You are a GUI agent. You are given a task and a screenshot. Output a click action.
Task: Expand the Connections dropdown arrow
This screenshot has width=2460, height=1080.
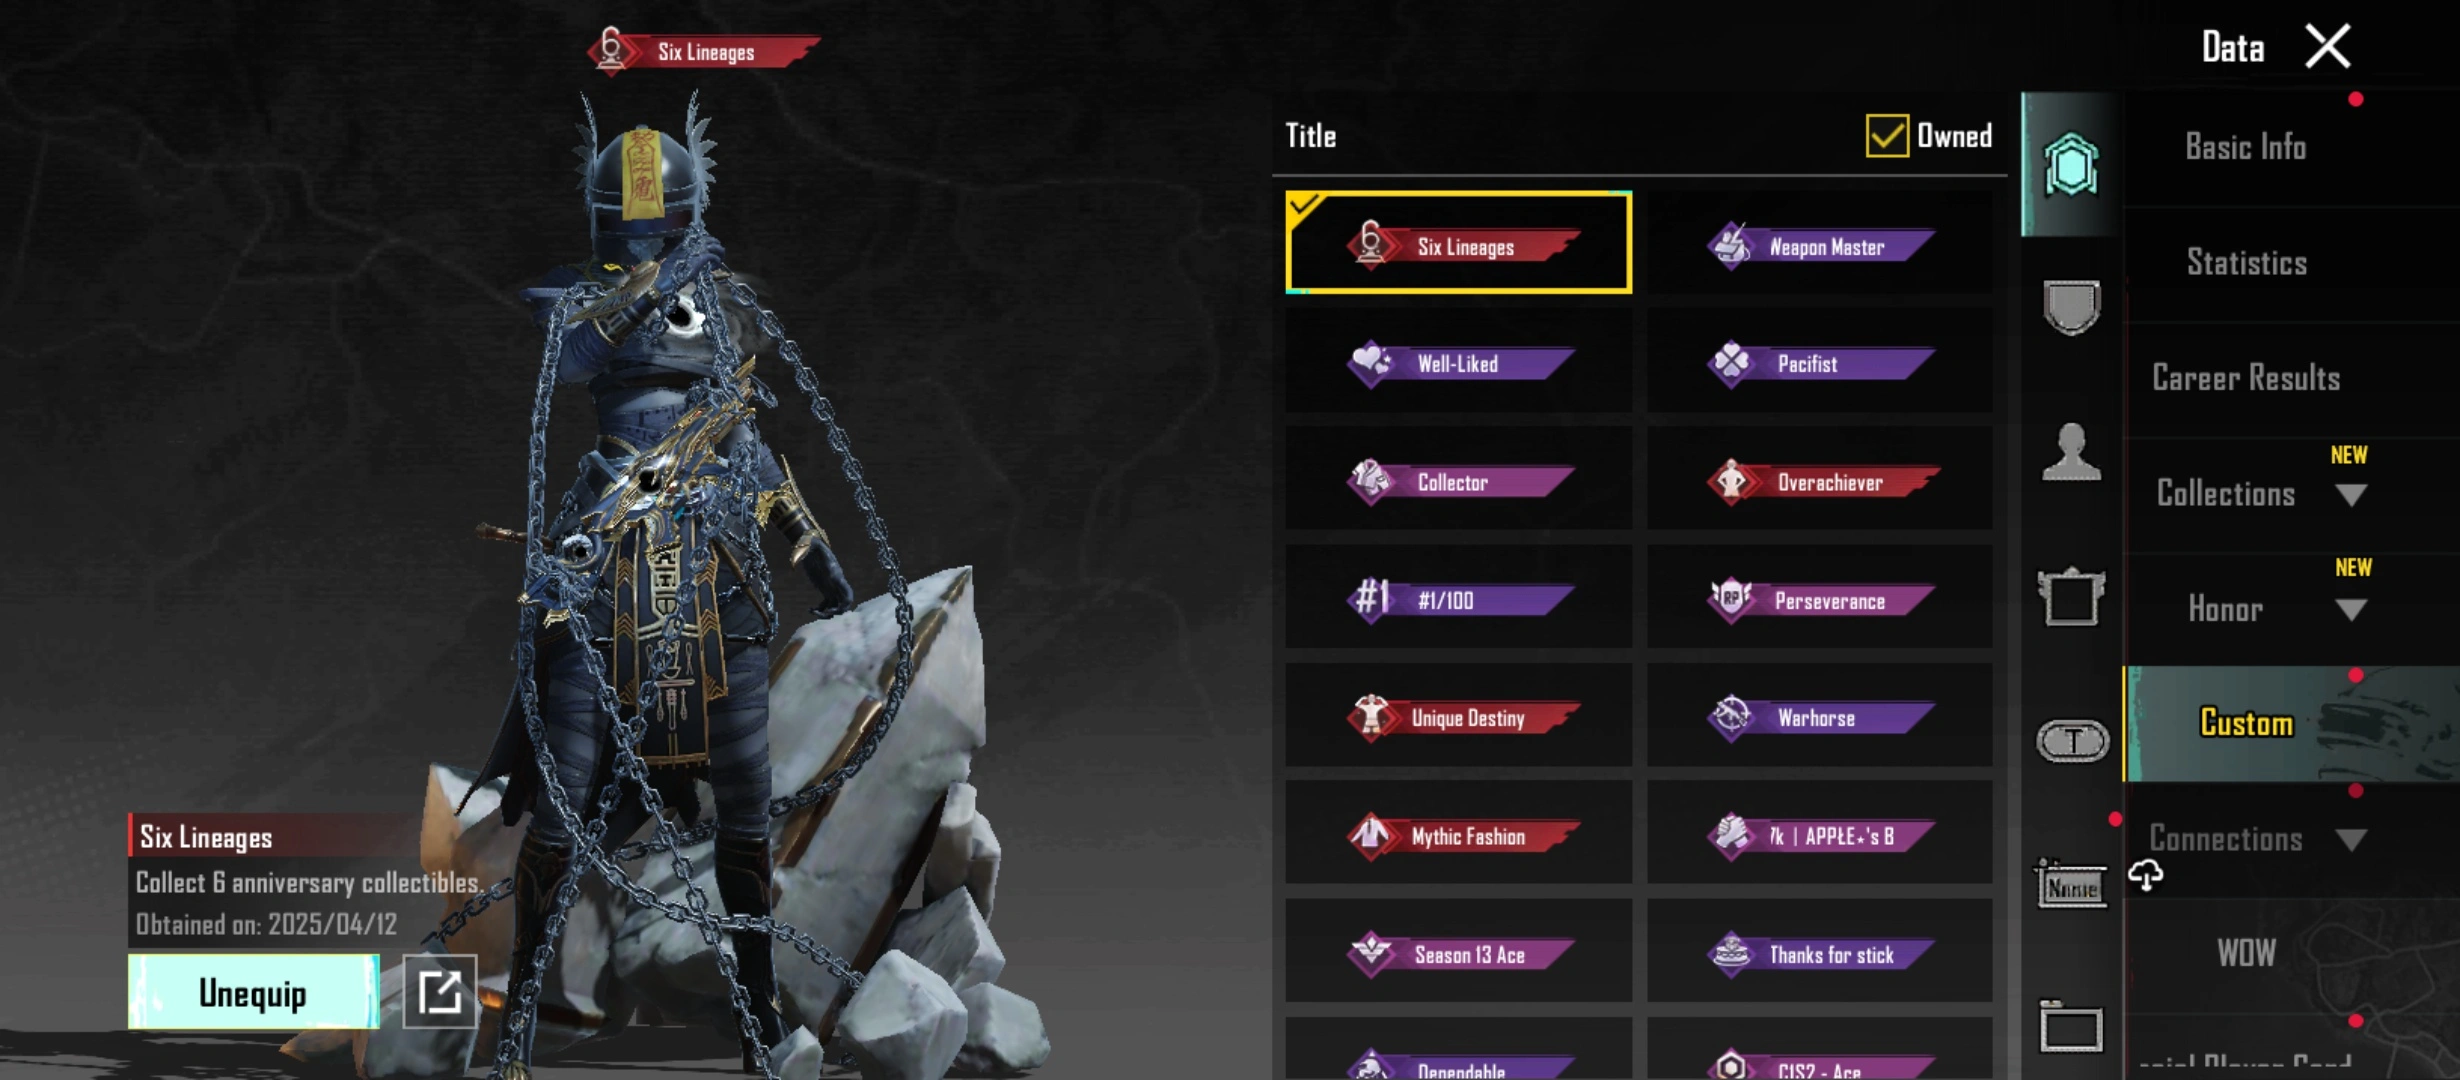(2351, 840)
